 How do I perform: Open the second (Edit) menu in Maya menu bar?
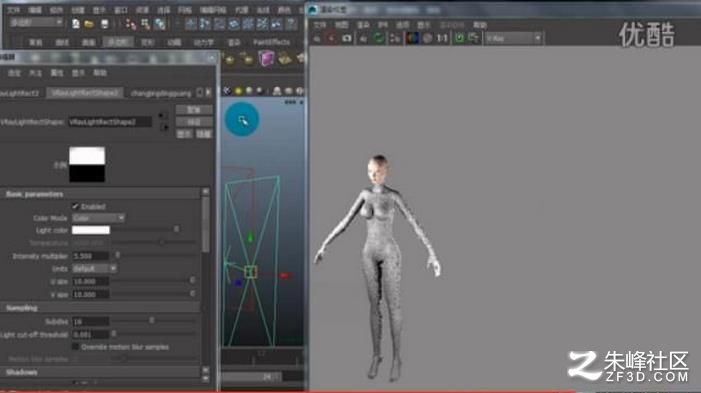[35, 9]
